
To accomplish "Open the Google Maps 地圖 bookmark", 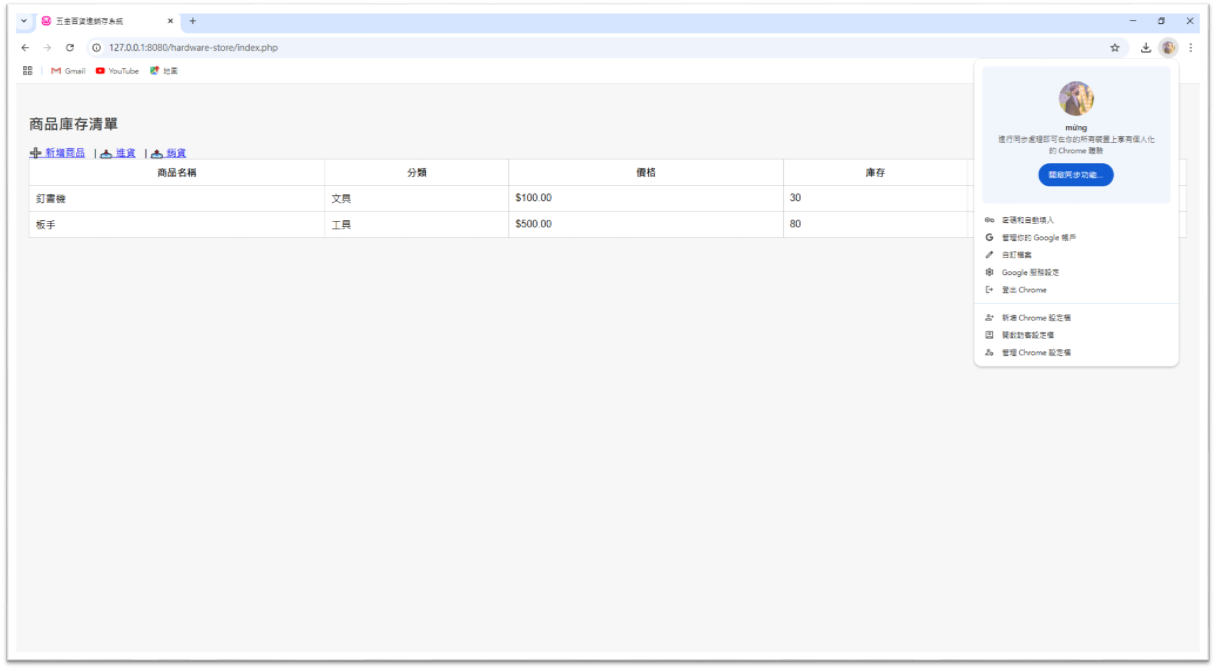I will pyautogui.click(x=164, y=71).
